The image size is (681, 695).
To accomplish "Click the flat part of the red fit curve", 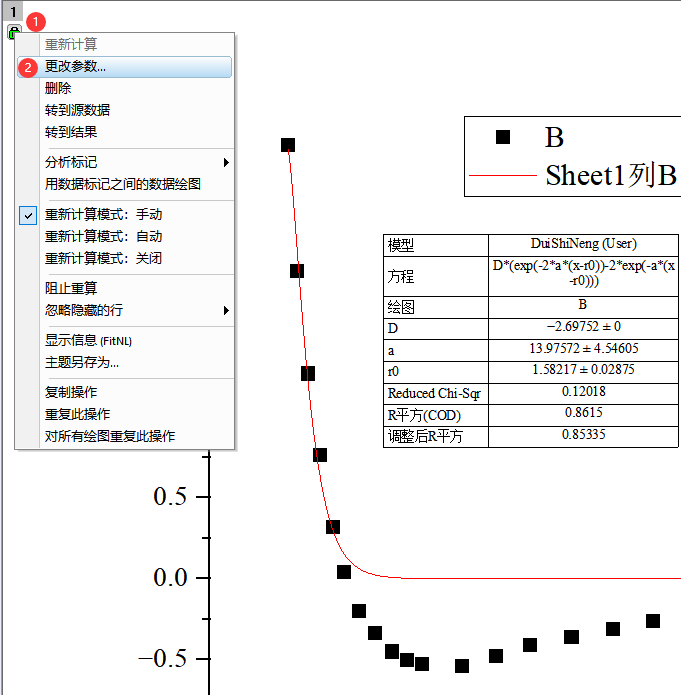I will pos(541,578).
